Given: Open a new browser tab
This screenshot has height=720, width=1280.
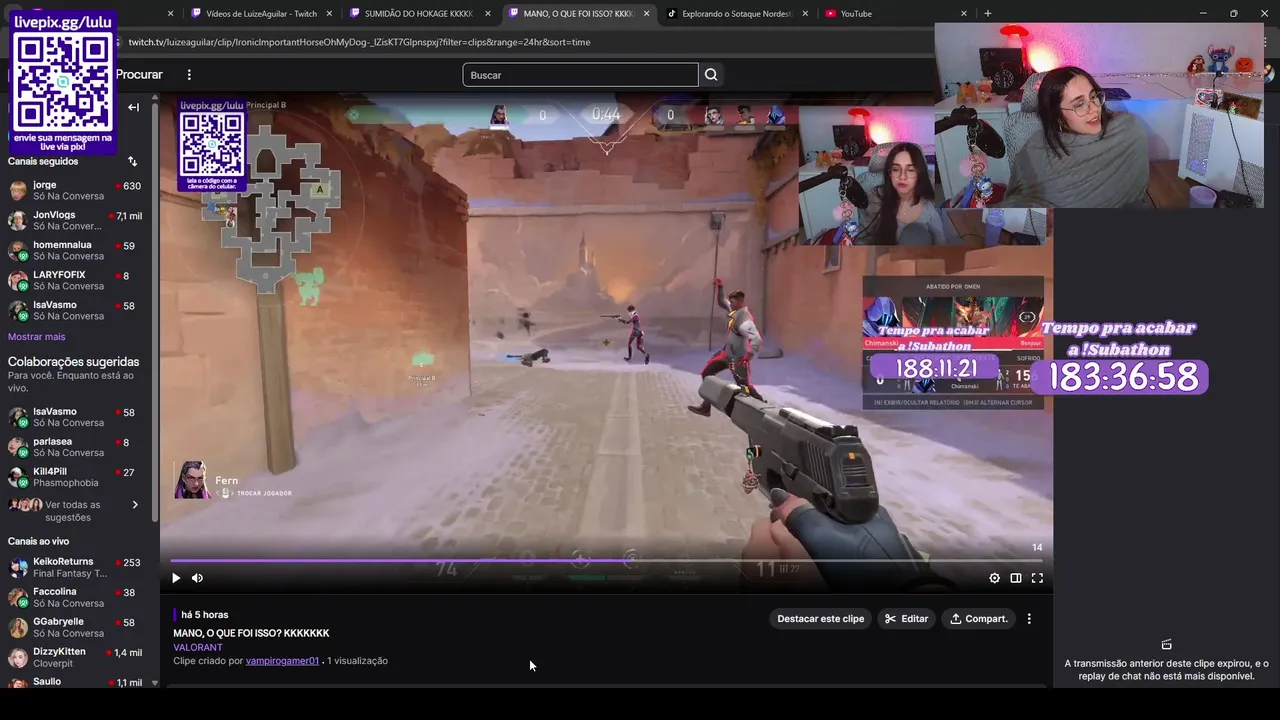Looking at the screenshot, I should coord(988,14).
